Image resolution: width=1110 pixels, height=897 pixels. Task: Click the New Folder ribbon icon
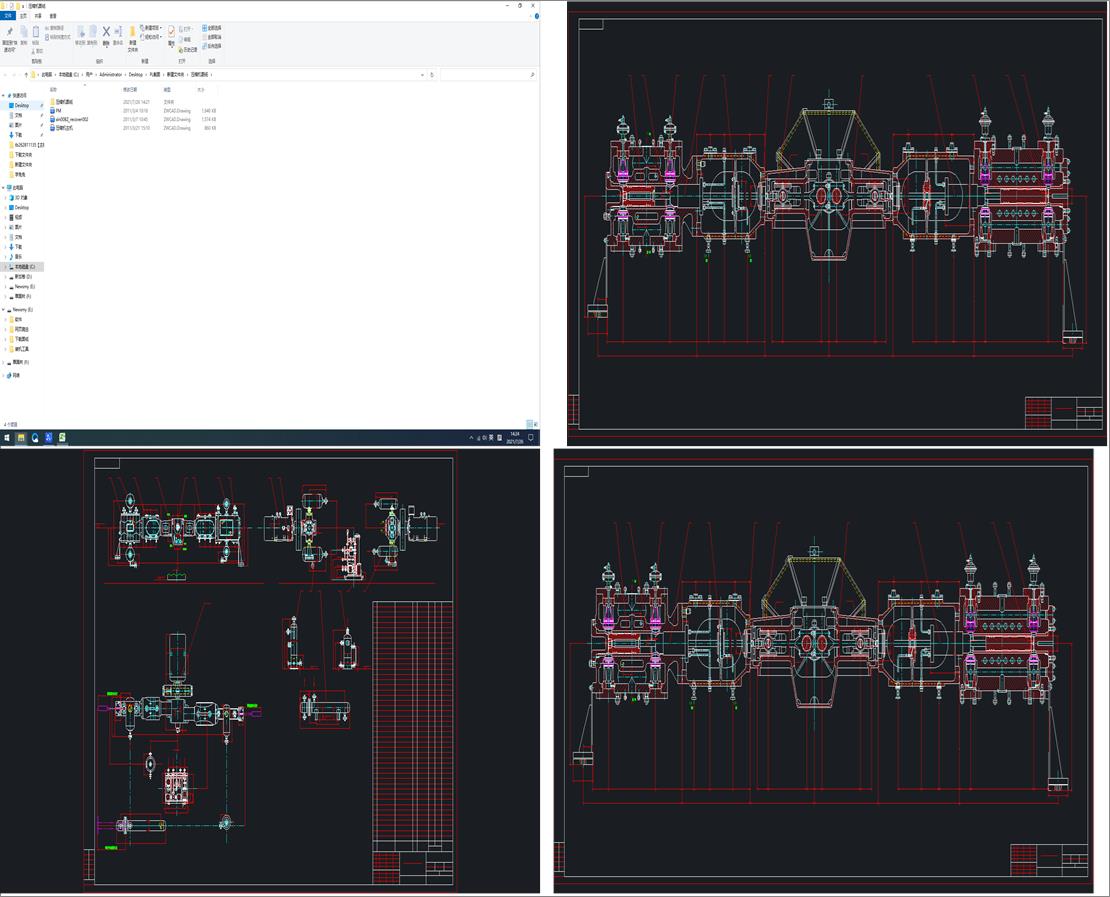132,33
